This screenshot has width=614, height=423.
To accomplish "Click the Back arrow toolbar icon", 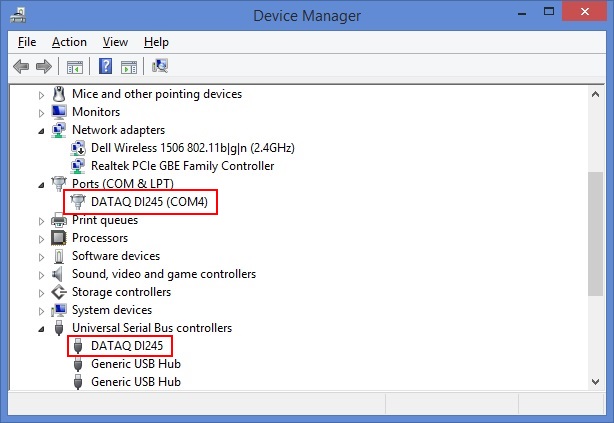I will pyautogui.click(x=21, y=66).
